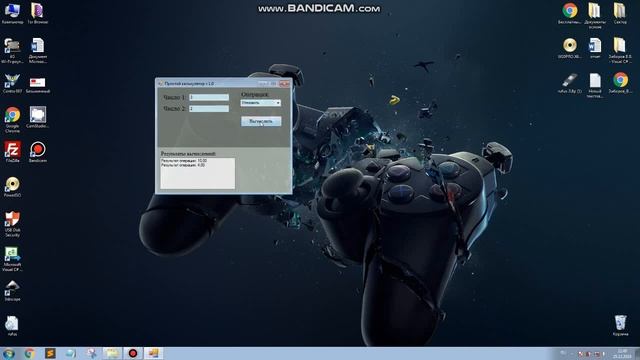
Task: Open the rufus USB drive icon at right
Action: (570, 83)
